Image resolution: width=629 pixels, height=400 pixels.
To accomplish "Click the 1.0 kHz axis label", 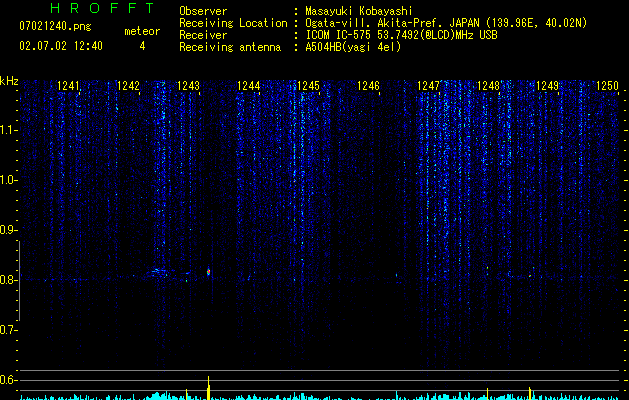I will tap(9, 180).
